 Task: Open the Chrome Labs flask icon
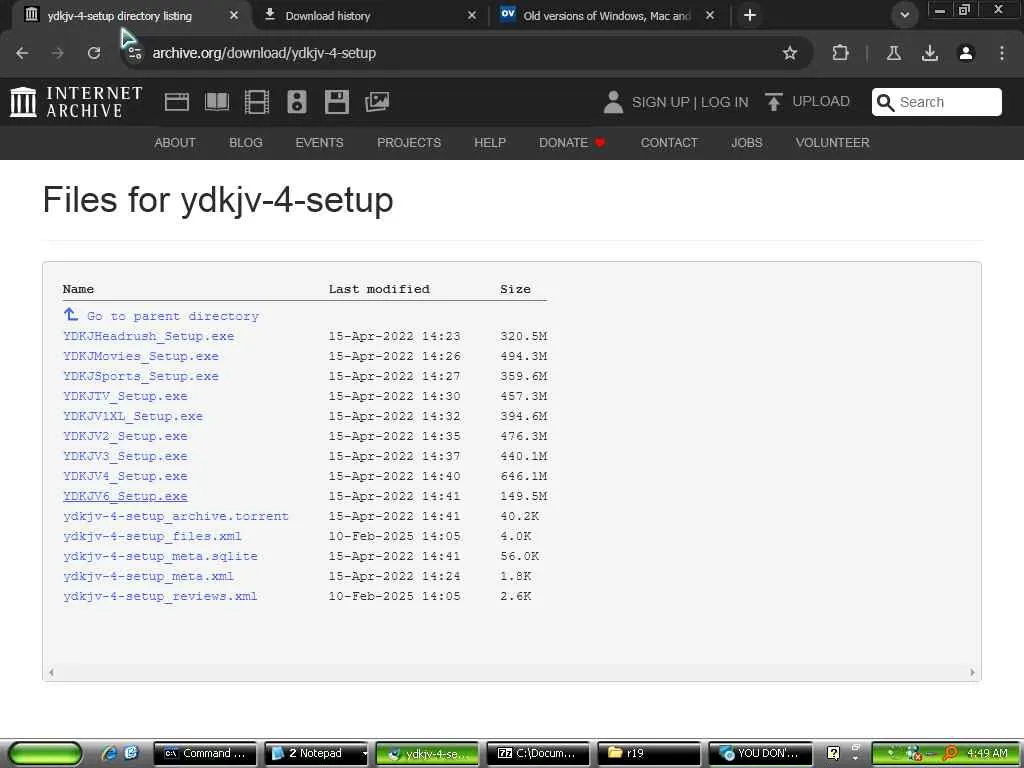pyautogui.click(x=894, y=53)
